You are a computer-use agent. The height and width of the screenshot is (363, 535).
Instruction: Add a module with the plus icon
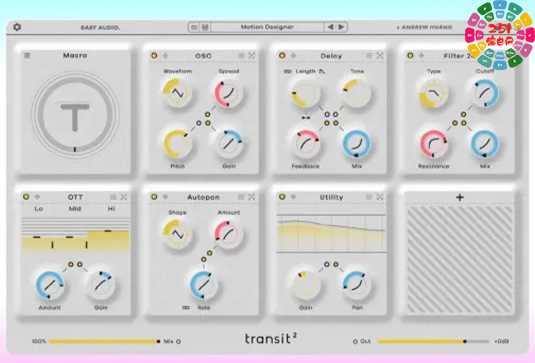(460, 197)
